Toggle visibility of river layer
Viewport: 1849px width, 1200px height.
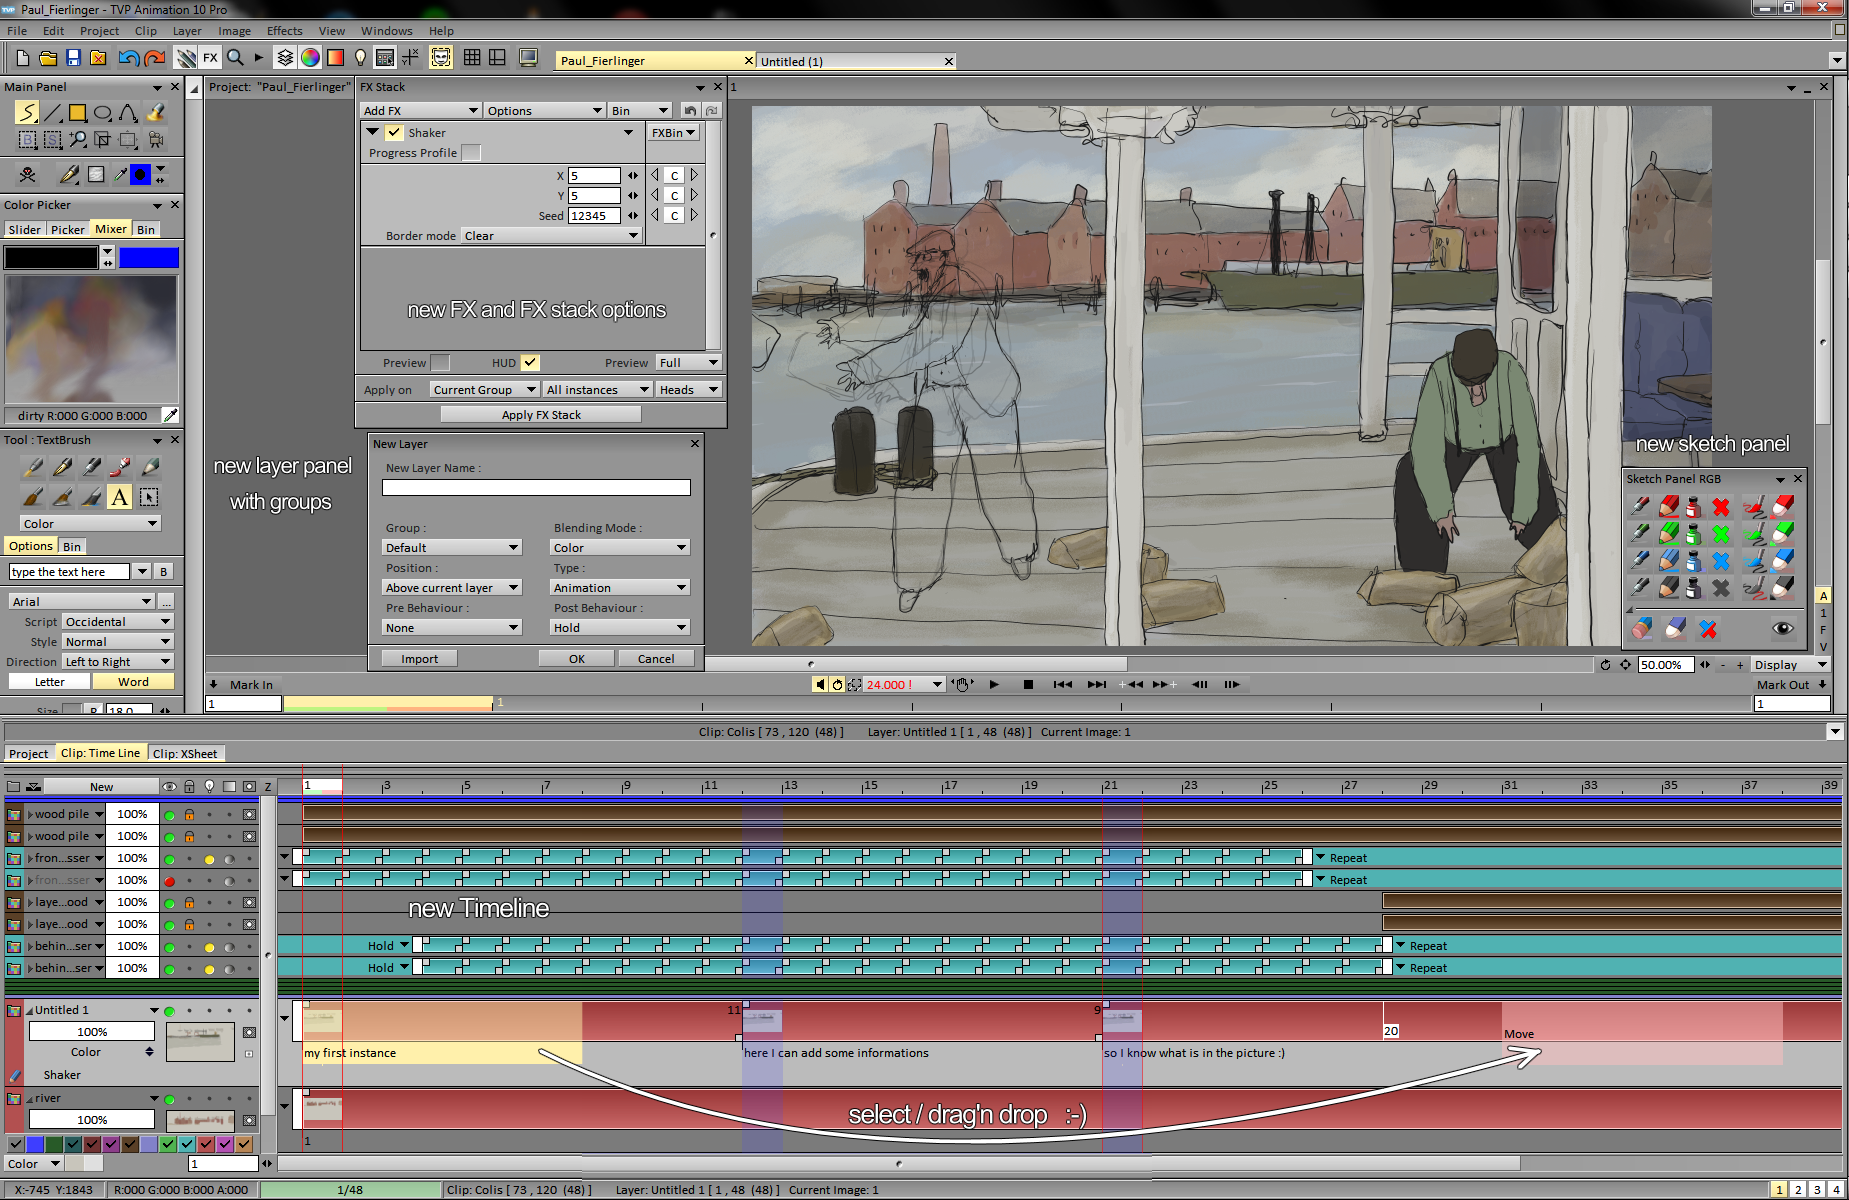169,1099
